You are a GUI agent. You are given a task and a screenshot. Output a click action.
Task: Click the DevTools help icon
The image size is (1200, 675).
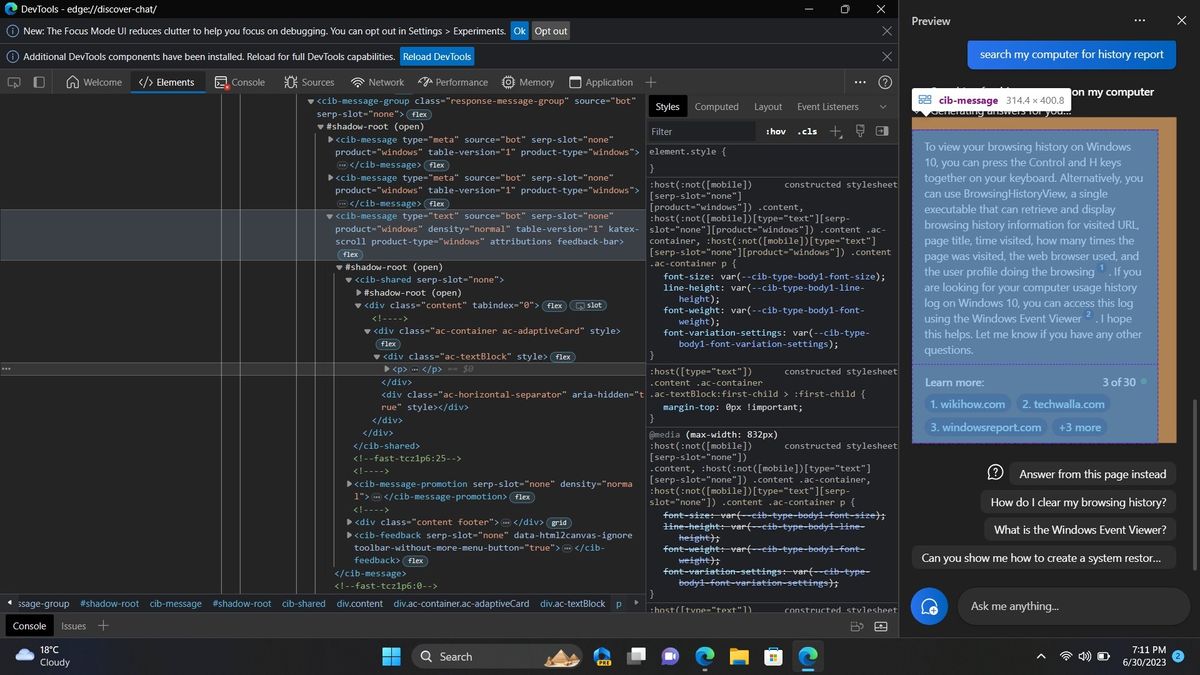(x=886, y=82)
